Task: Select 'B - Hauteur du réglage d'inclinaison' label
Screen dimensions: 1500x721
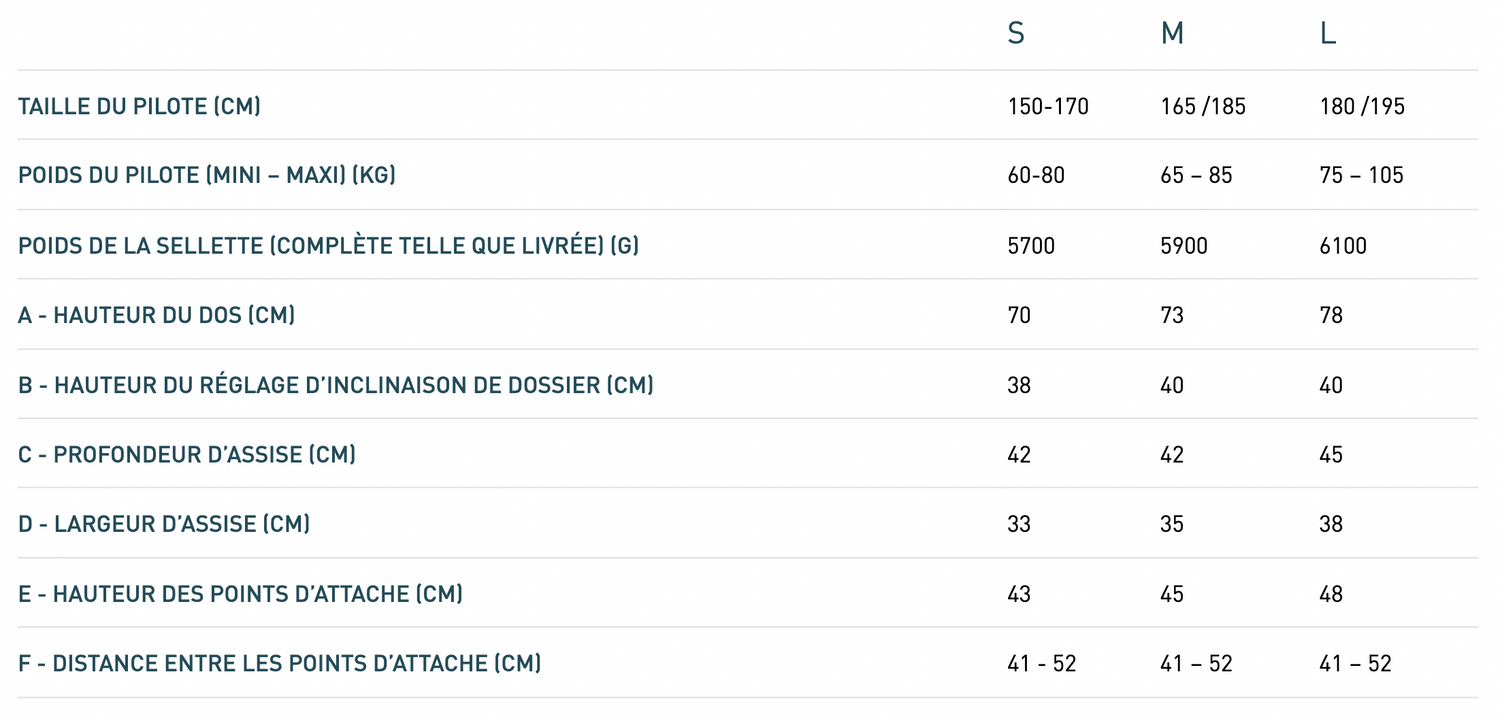Action: (x=336, y=385)
